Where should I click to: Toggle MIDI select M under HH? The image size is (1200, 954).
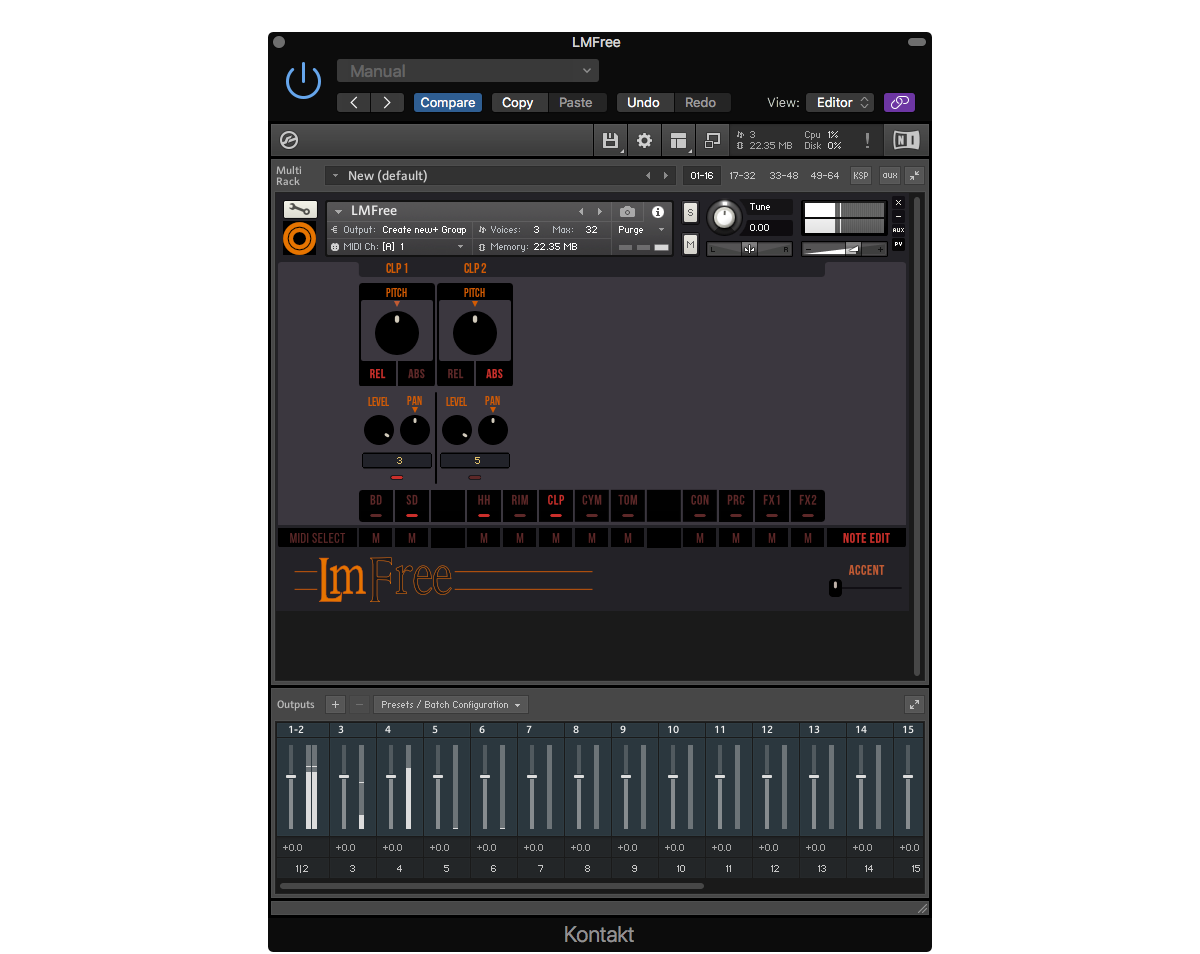tap(484, 538)
